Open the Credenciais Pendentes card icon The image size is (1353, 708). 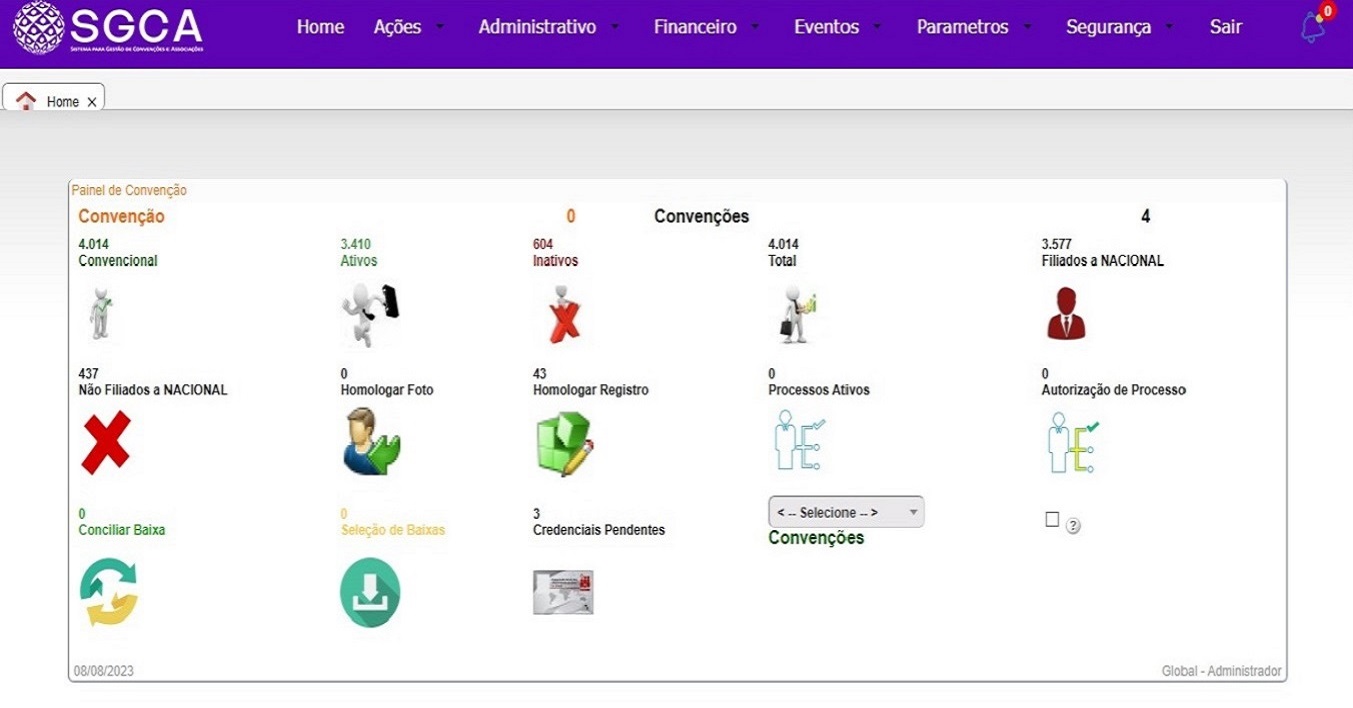(x=563, y=592)
